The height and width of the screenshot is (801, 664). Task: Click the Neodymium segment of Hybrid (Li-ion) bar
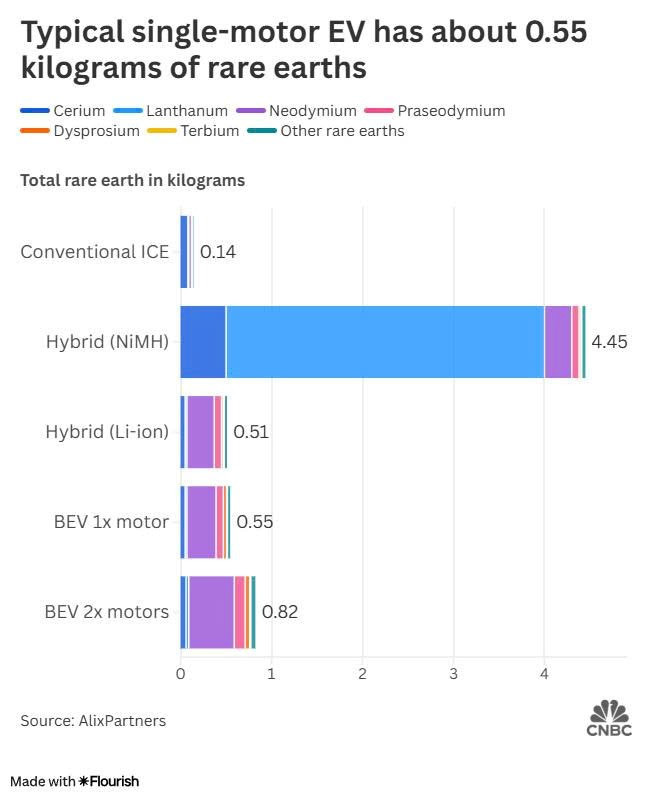click(x=200, y=432)
